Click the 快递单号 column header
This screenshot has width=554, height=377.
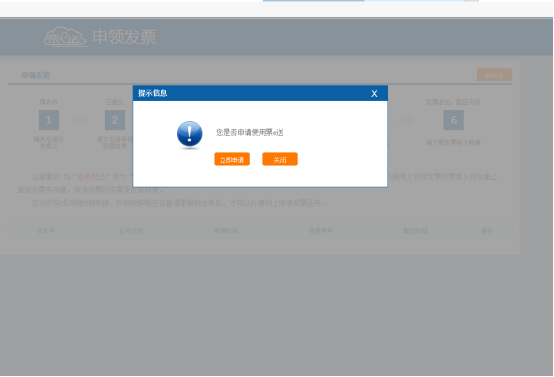point(320,231)
